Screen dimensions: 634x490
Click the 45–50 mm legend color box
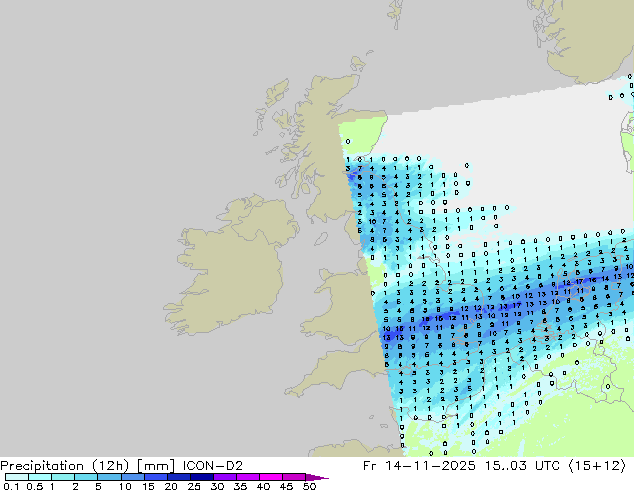tap(294, 477)
